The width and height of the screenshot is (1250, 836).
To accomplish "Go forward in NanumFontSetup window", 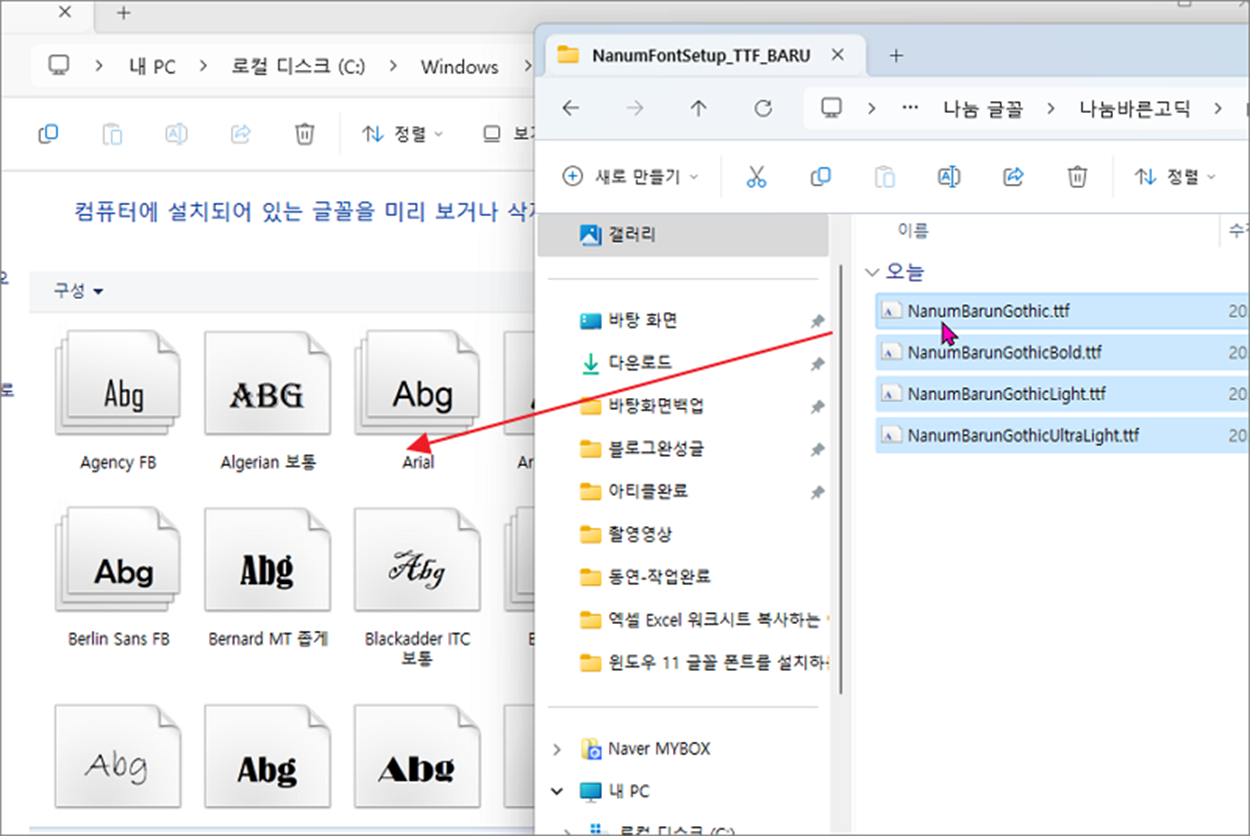I will [635, 108].
